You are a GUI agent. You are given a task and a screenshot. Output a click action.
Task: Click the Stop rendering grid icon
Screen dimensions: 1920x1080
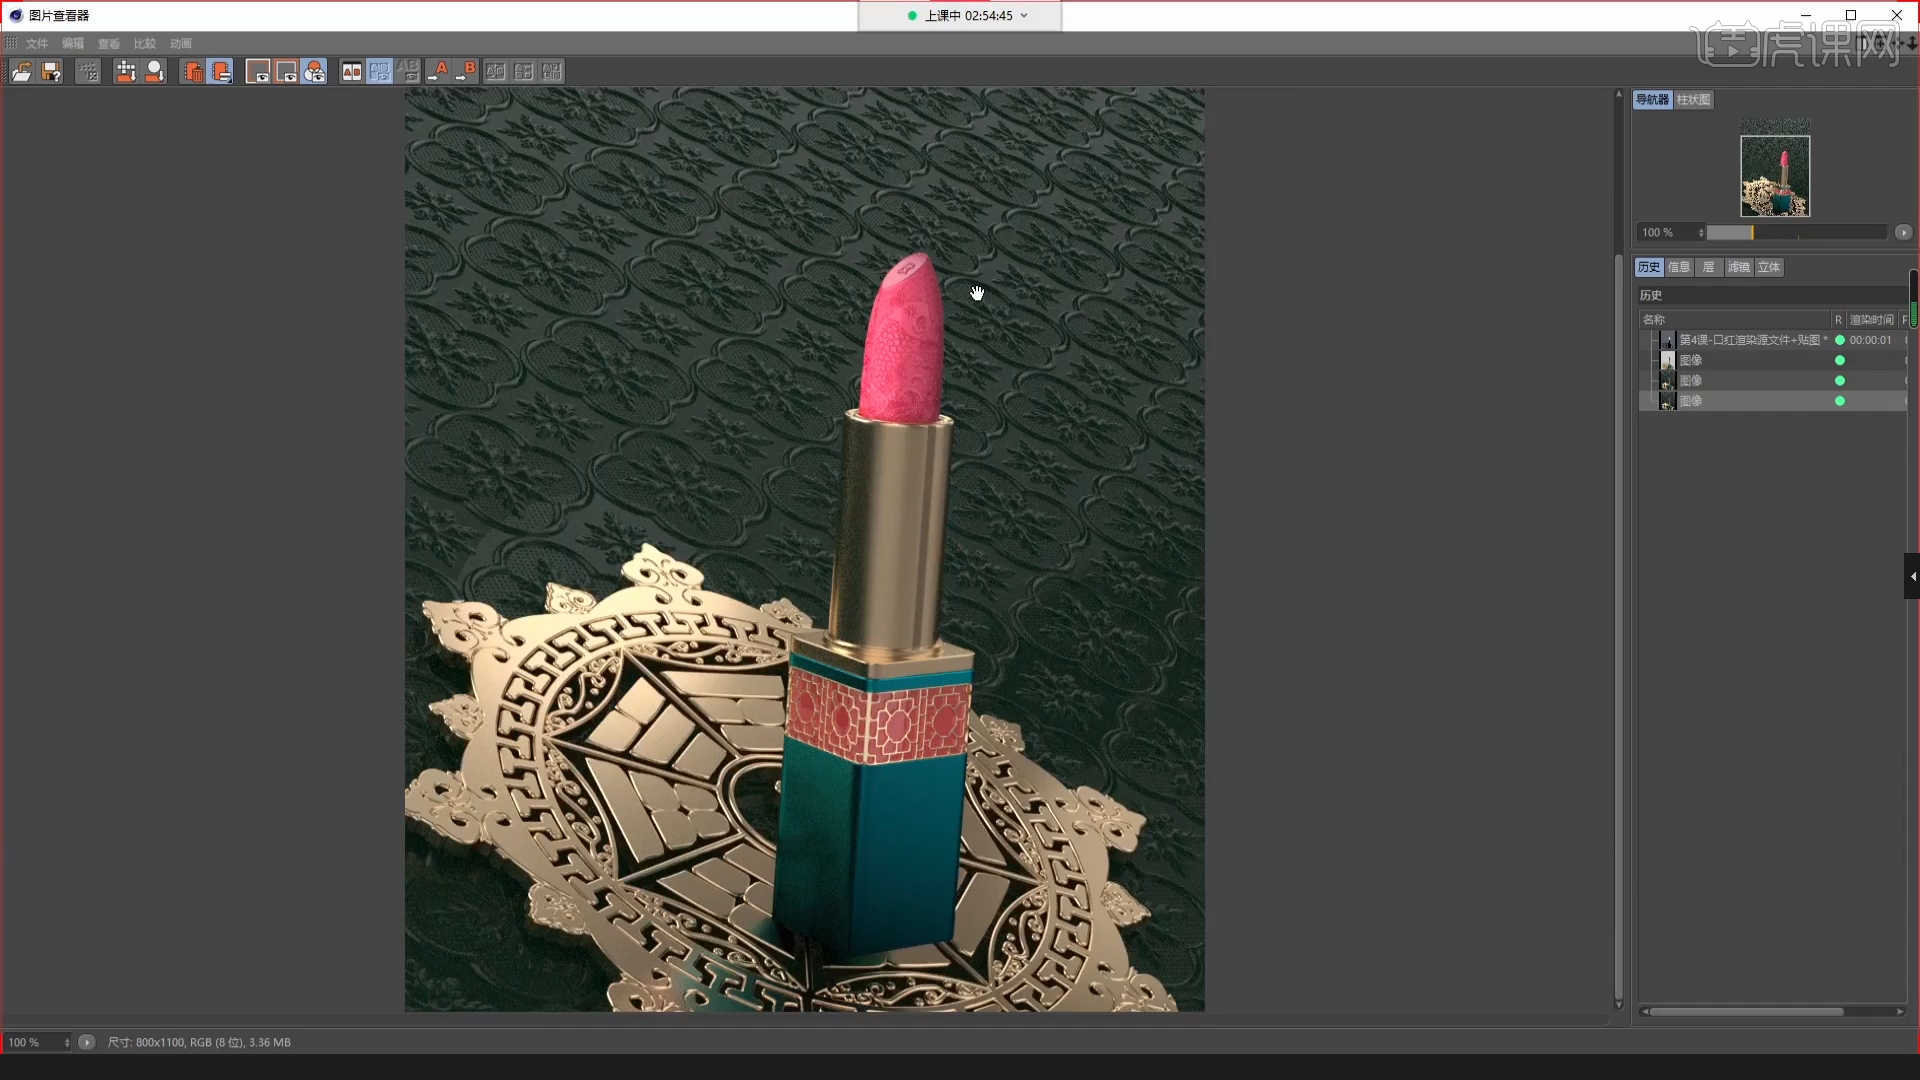coord(88,71)
